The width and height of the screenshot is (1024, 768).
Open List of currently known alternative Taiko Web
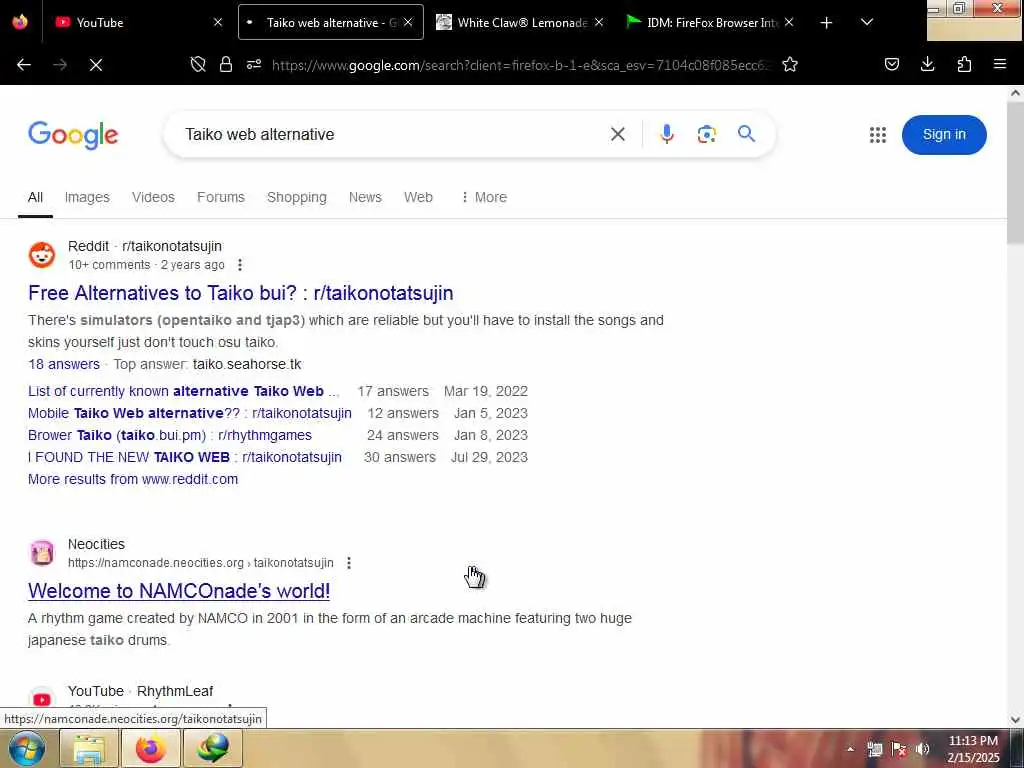coord(184,391)
